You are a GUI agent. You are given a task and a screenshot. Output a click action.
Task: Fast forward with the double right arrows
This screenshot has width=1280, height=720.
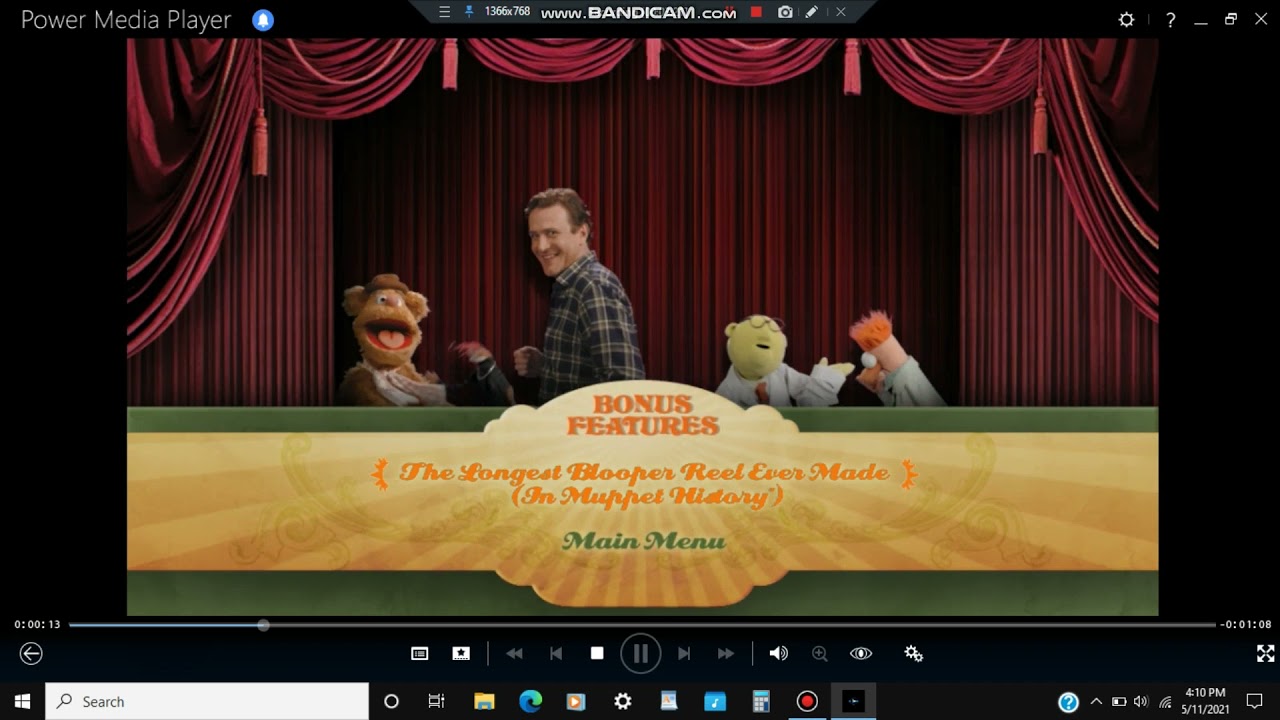click(x=726, y=653)
